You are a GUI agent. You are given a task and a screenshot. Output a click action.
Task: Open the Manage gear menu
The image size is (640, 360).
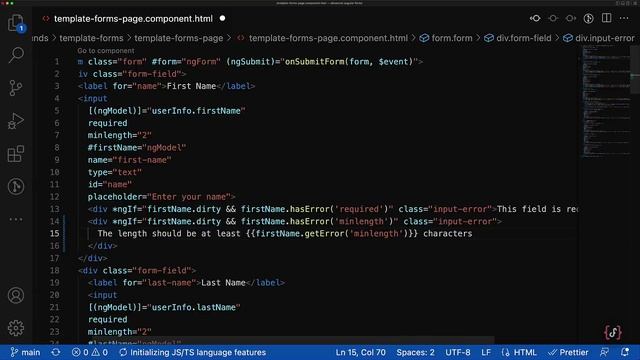[16, 328]
